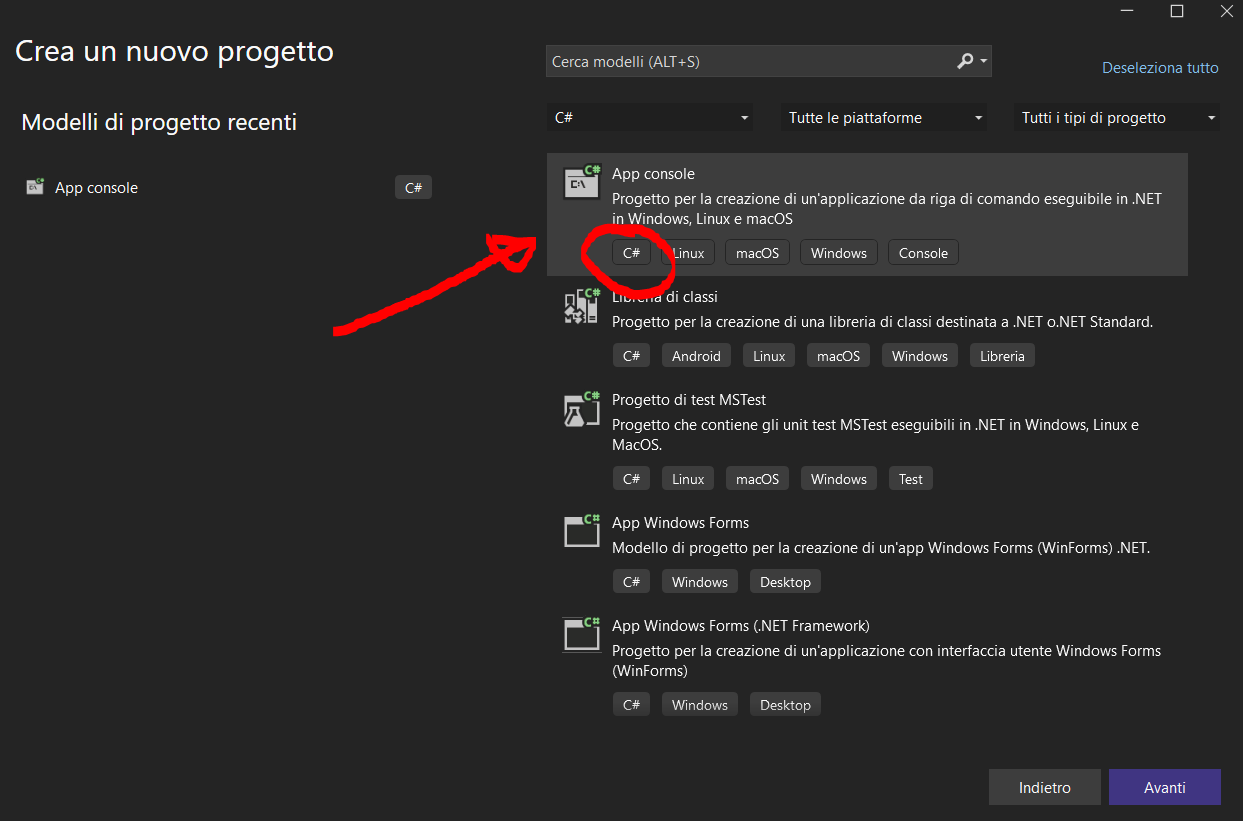Click the Console tag under App console
Image resolution: width=1243 pixels, height=821 pixels.
click(923, 253)
